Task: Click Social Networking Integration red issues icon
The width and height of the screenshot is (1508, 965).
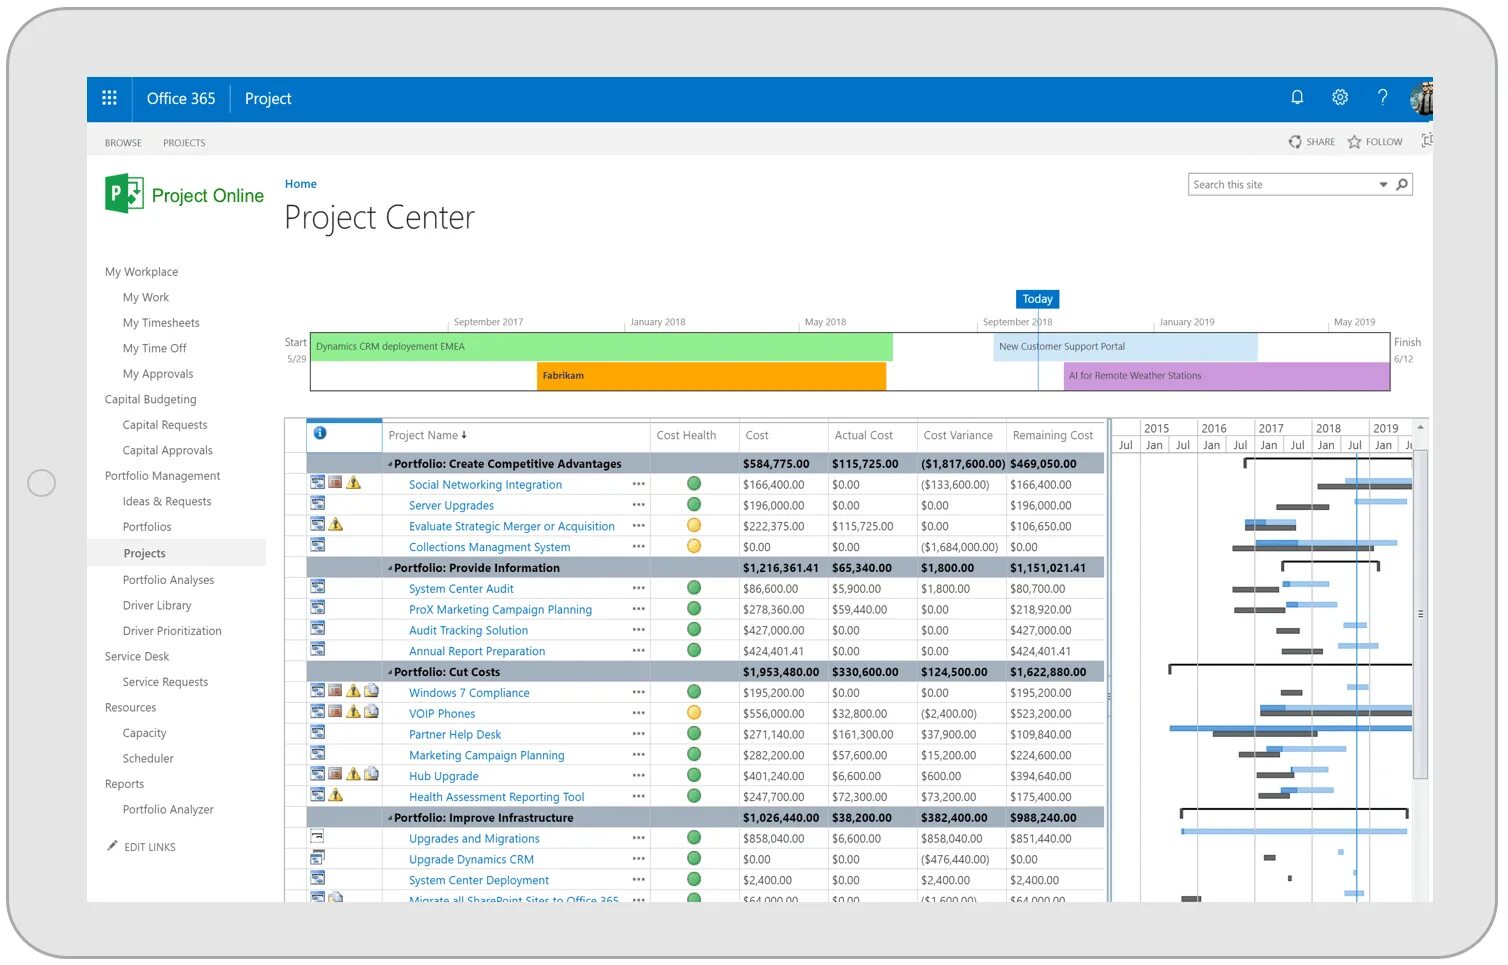Action: pos(335,482)
